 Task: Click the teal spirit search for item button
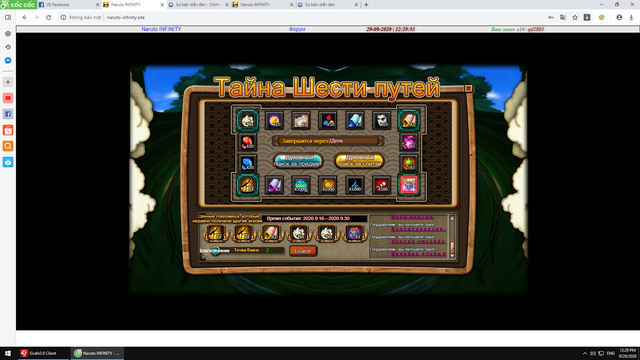298,160
